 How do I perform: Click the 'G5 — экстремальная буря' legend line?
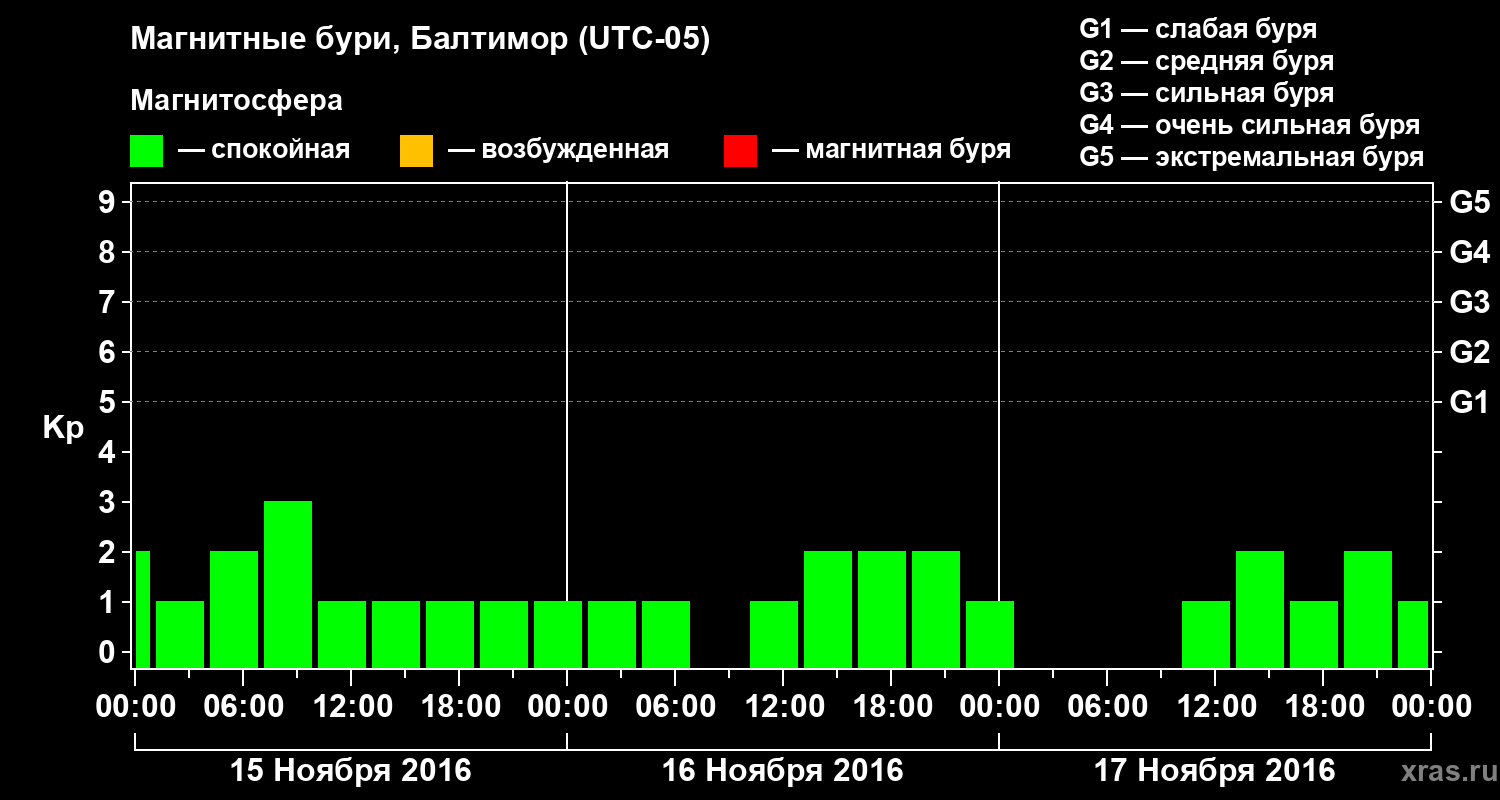[1251, 157]
